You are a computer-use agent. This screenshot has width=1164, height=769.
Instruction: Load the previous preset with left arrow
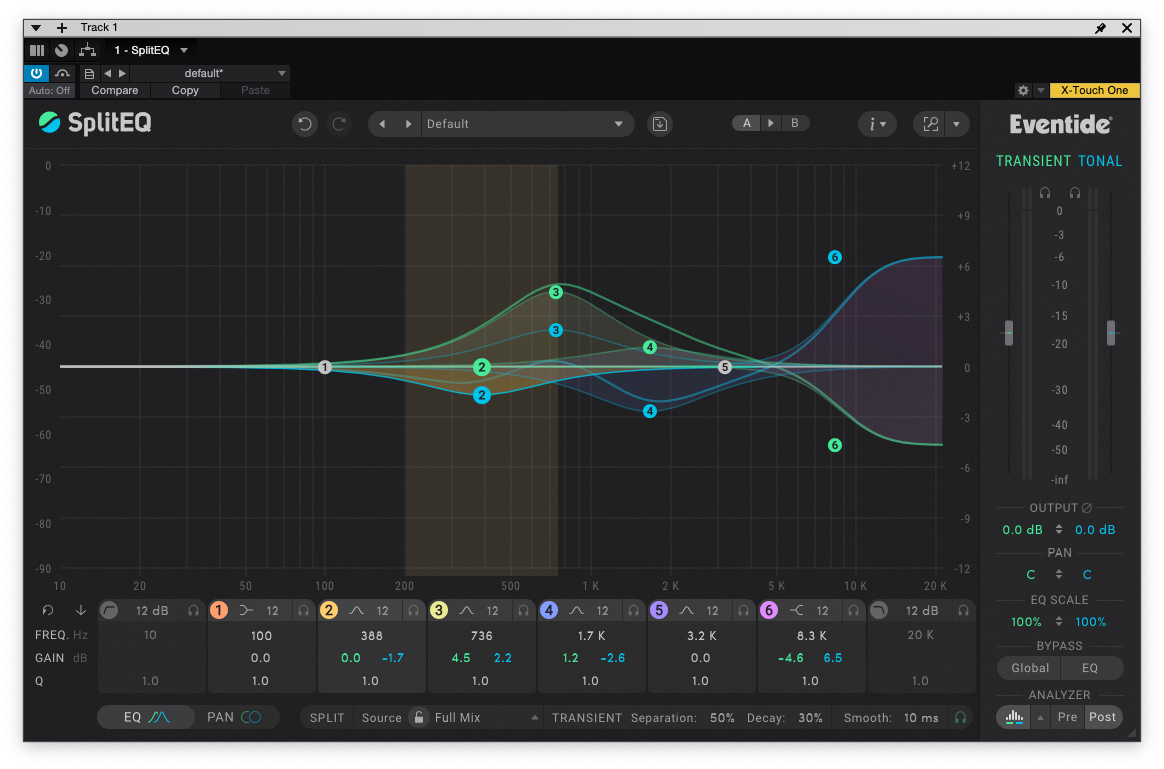(x=382, y=124)
